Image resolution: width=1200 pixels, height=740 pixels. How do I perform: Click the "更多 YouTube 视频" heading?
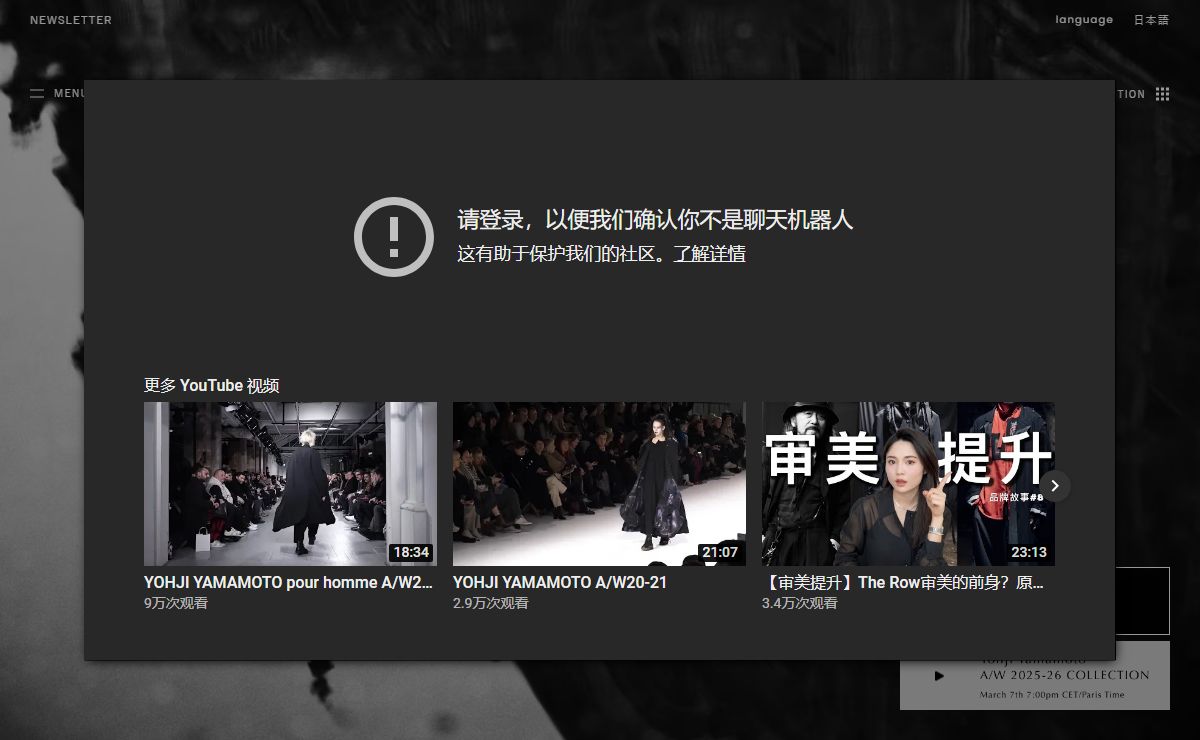211,386
